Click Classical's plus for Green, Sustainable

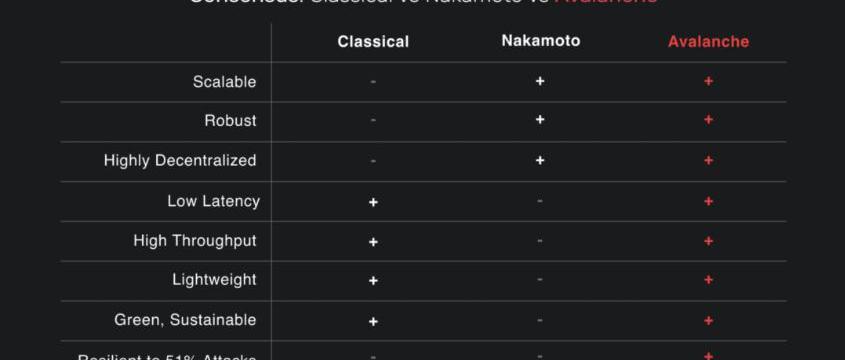click(x=373, y=322)
